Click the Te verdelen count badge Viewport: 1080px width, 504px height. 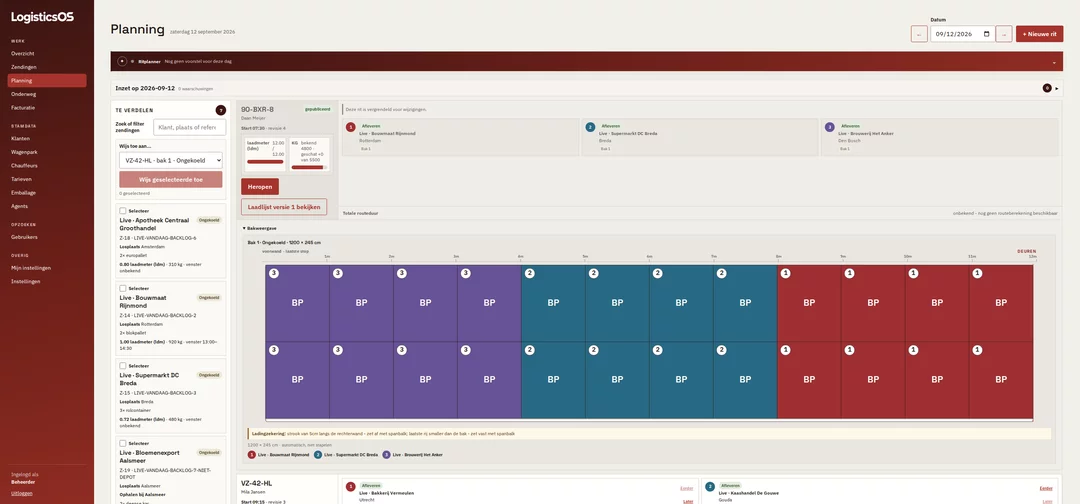tap(220, 110)
